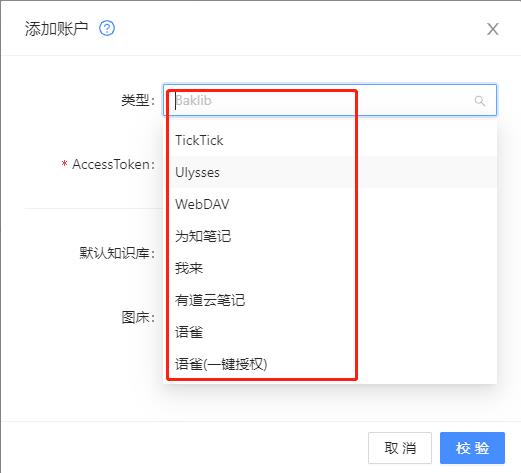Click the search magnifier in type field
This screenshot has height=473, width=521.
point(480,100)
